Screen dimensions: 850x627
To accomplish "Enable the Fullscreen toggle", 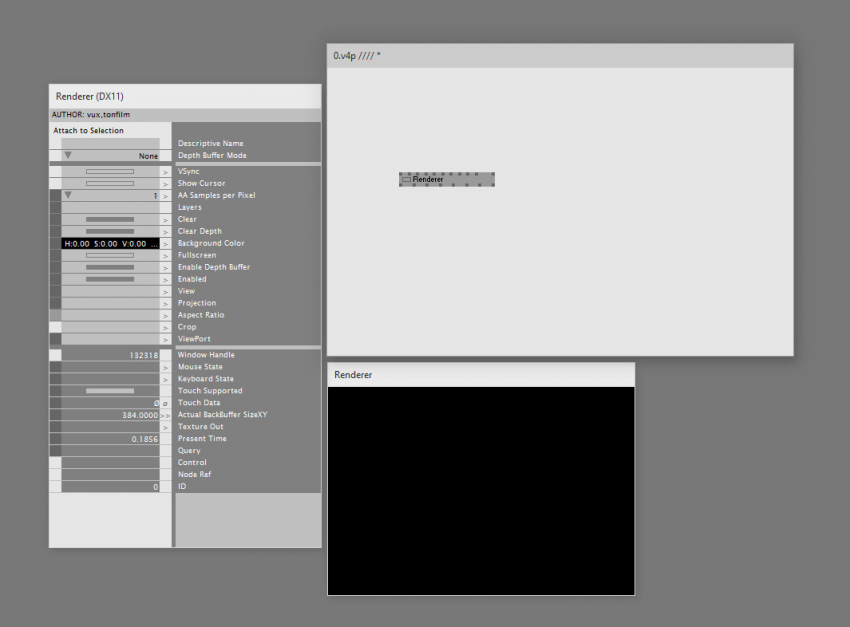I will coord(110,255).
